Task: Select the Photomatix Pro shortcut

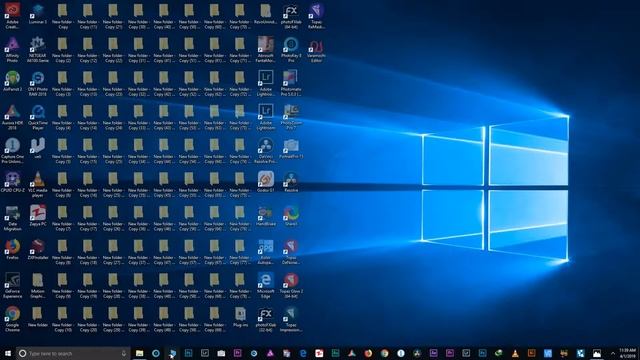Action: pos(291,83)
